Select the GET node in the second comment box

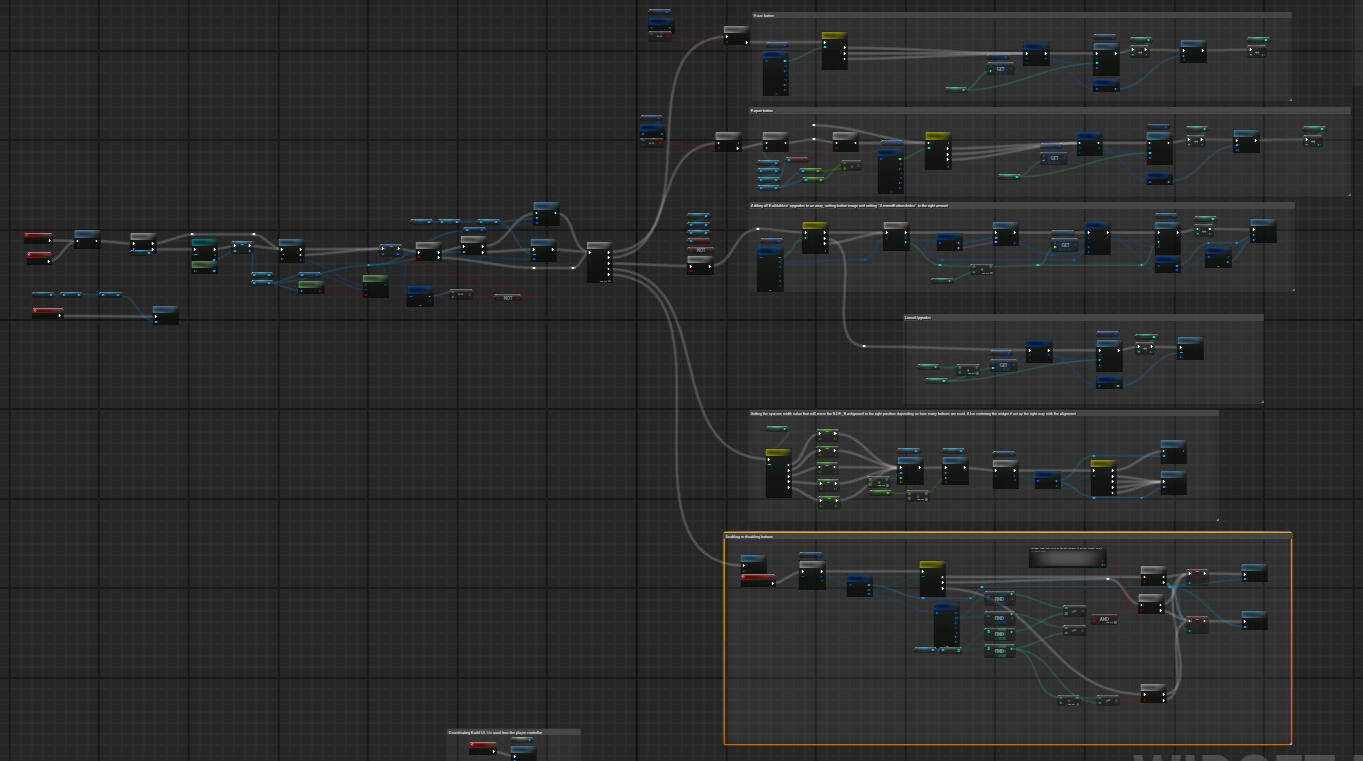tap(1054, 158)
